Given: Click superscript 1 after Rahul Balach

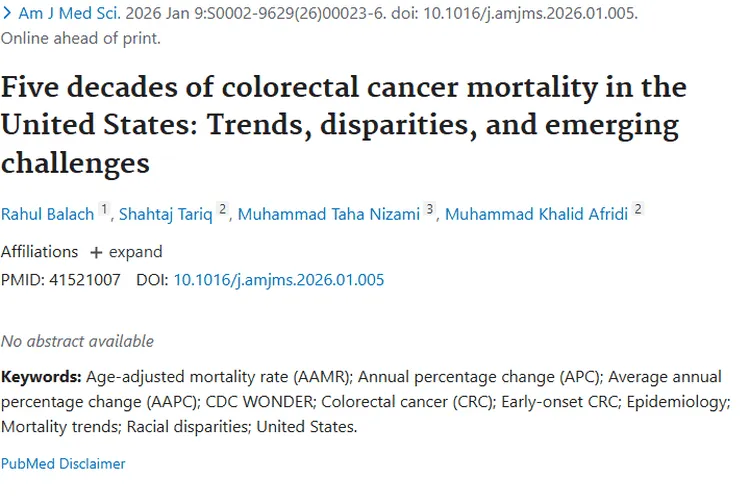Looking at the screenshot, I should [x=103, y=210].
